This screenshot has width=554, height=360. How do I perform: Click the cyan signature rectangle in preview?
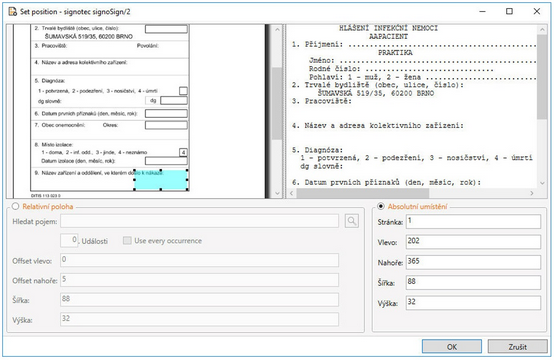[161, 181]
